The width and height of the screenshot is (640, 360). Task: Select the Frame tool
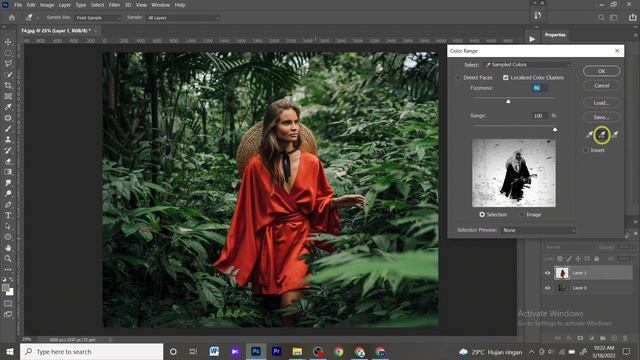click(x=8, y=96)
